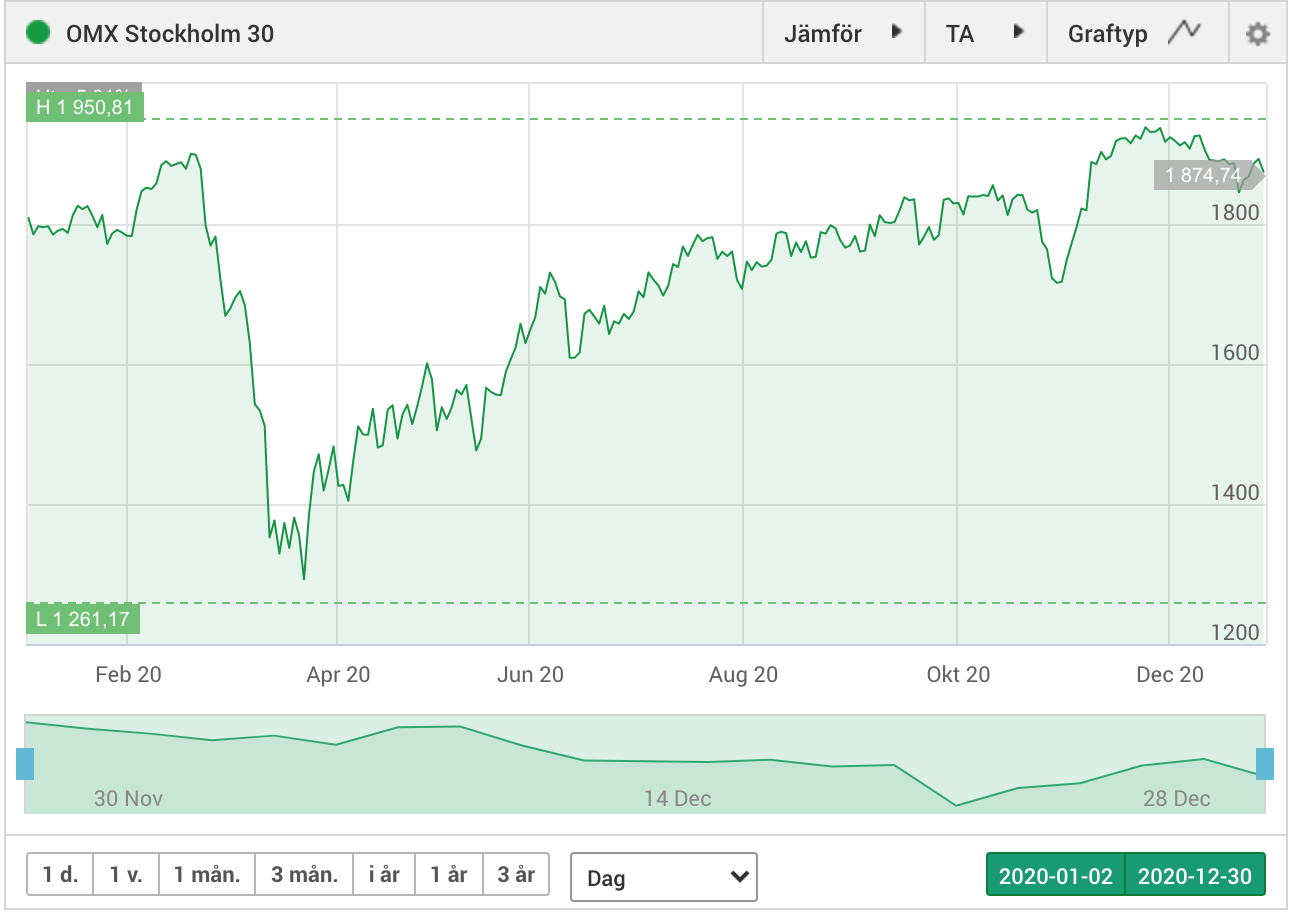Click the 1200 price axis label

1233,632
